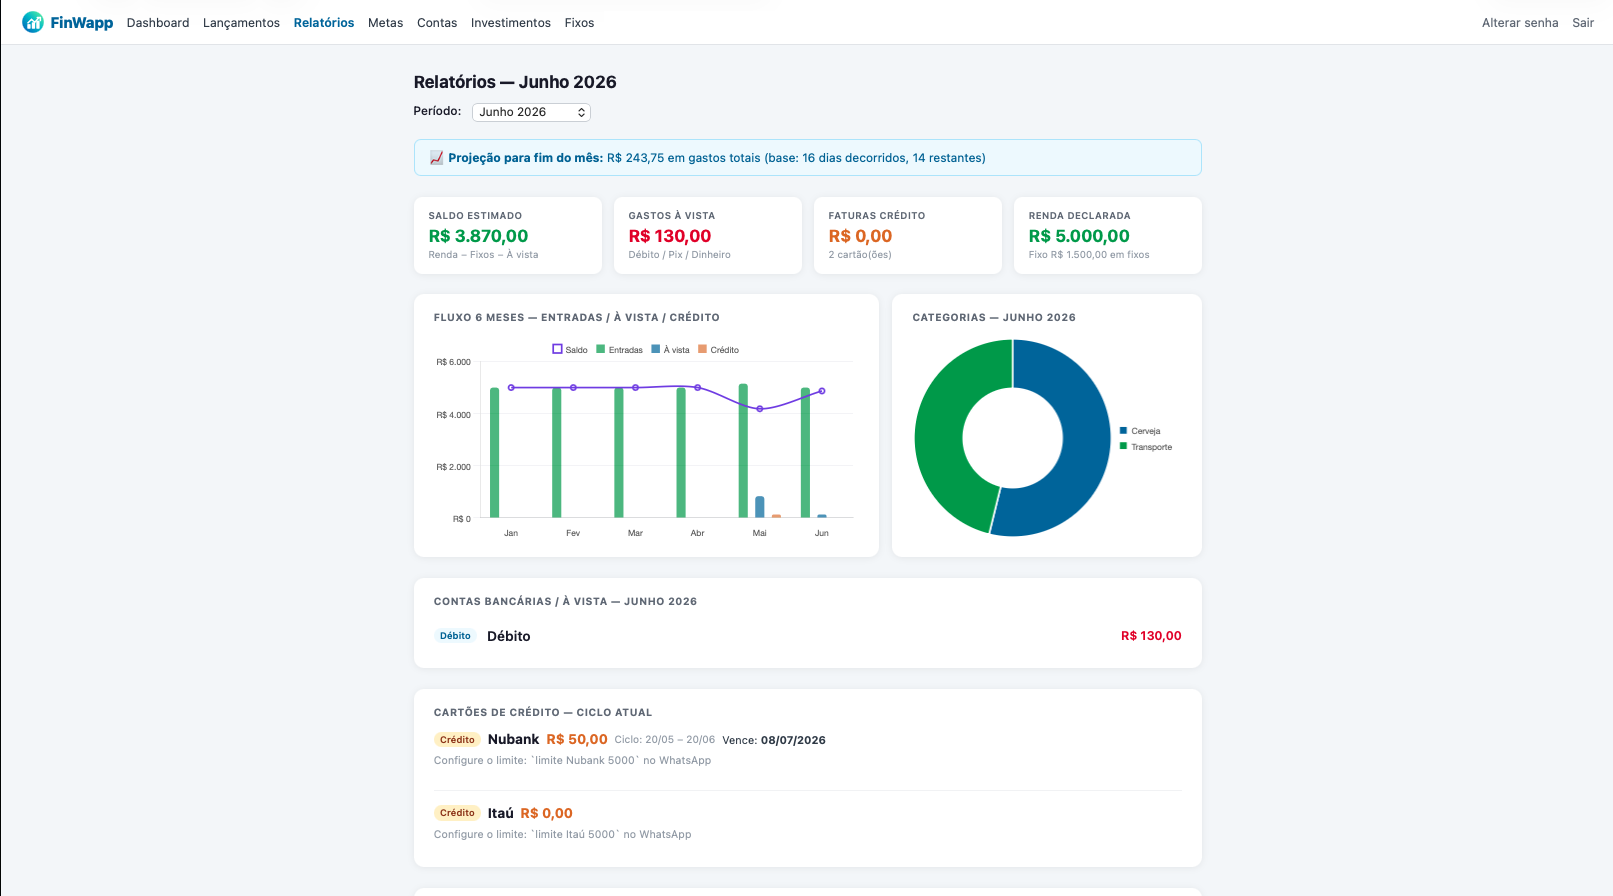
Task: Toggle the Crédito legend item
Action: tap(718, 350)
